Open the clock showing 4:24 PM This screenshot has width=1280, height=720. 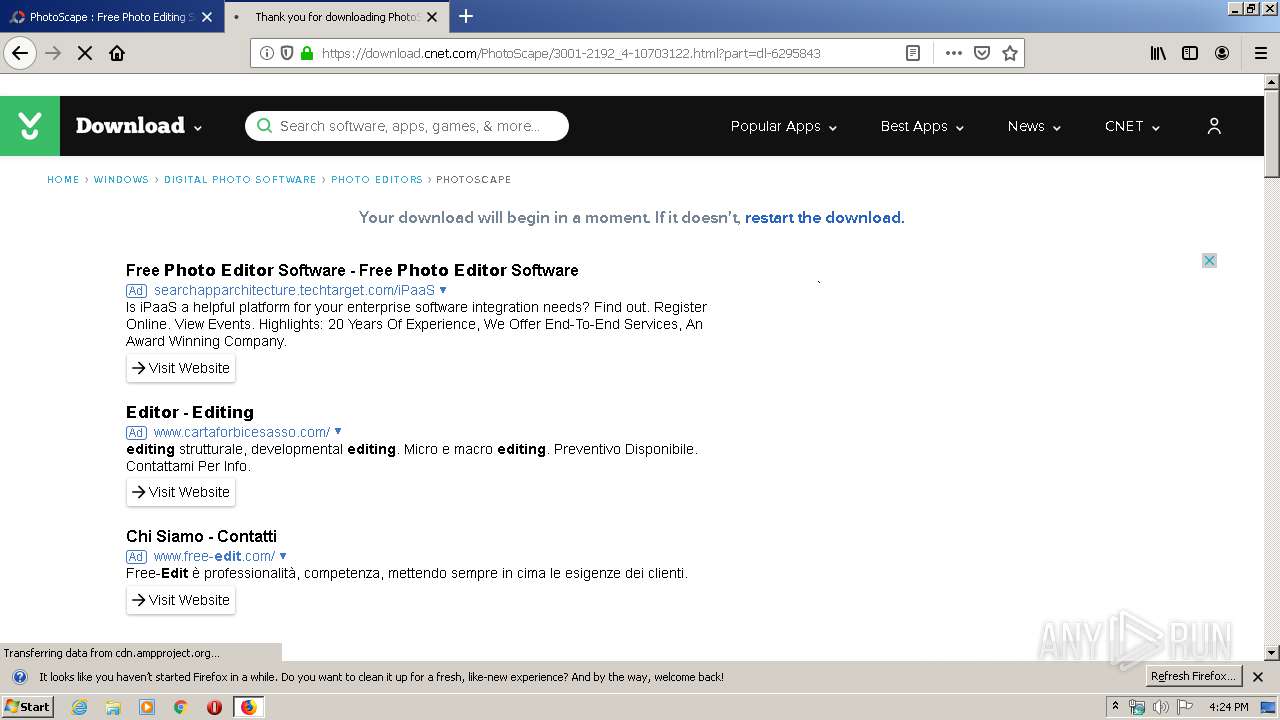[x=1229, y=707]
